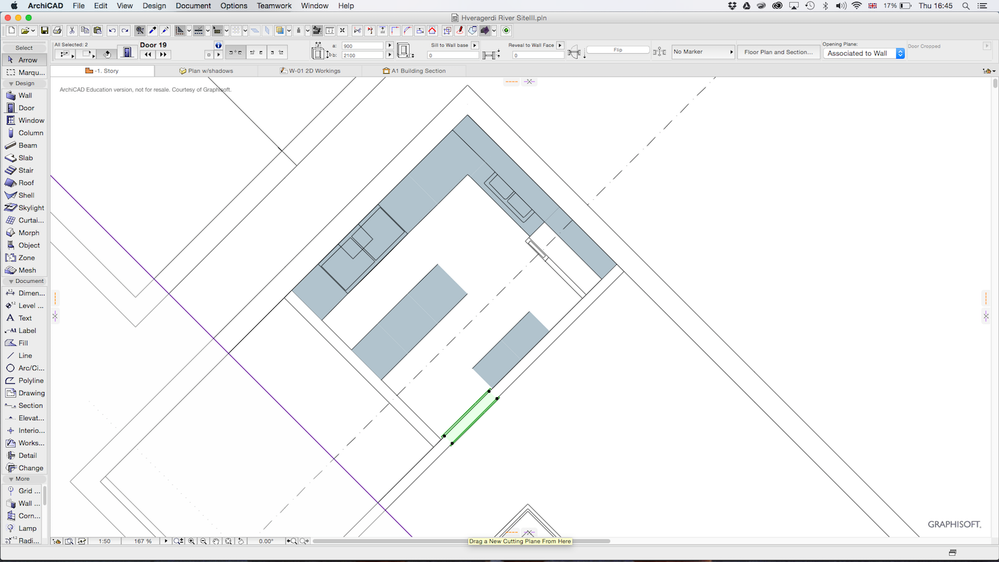Open the File menu
This screenshot has height=562, width=999.
coord(78,6)
